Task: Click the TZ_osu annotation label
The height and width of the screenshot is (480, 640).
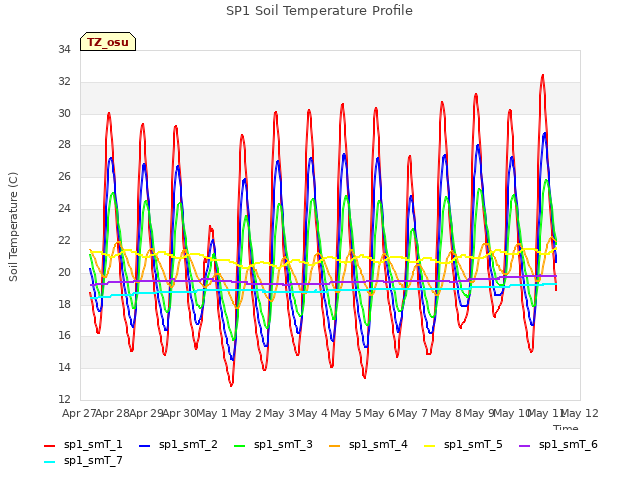Action: [x=108, y=42]
